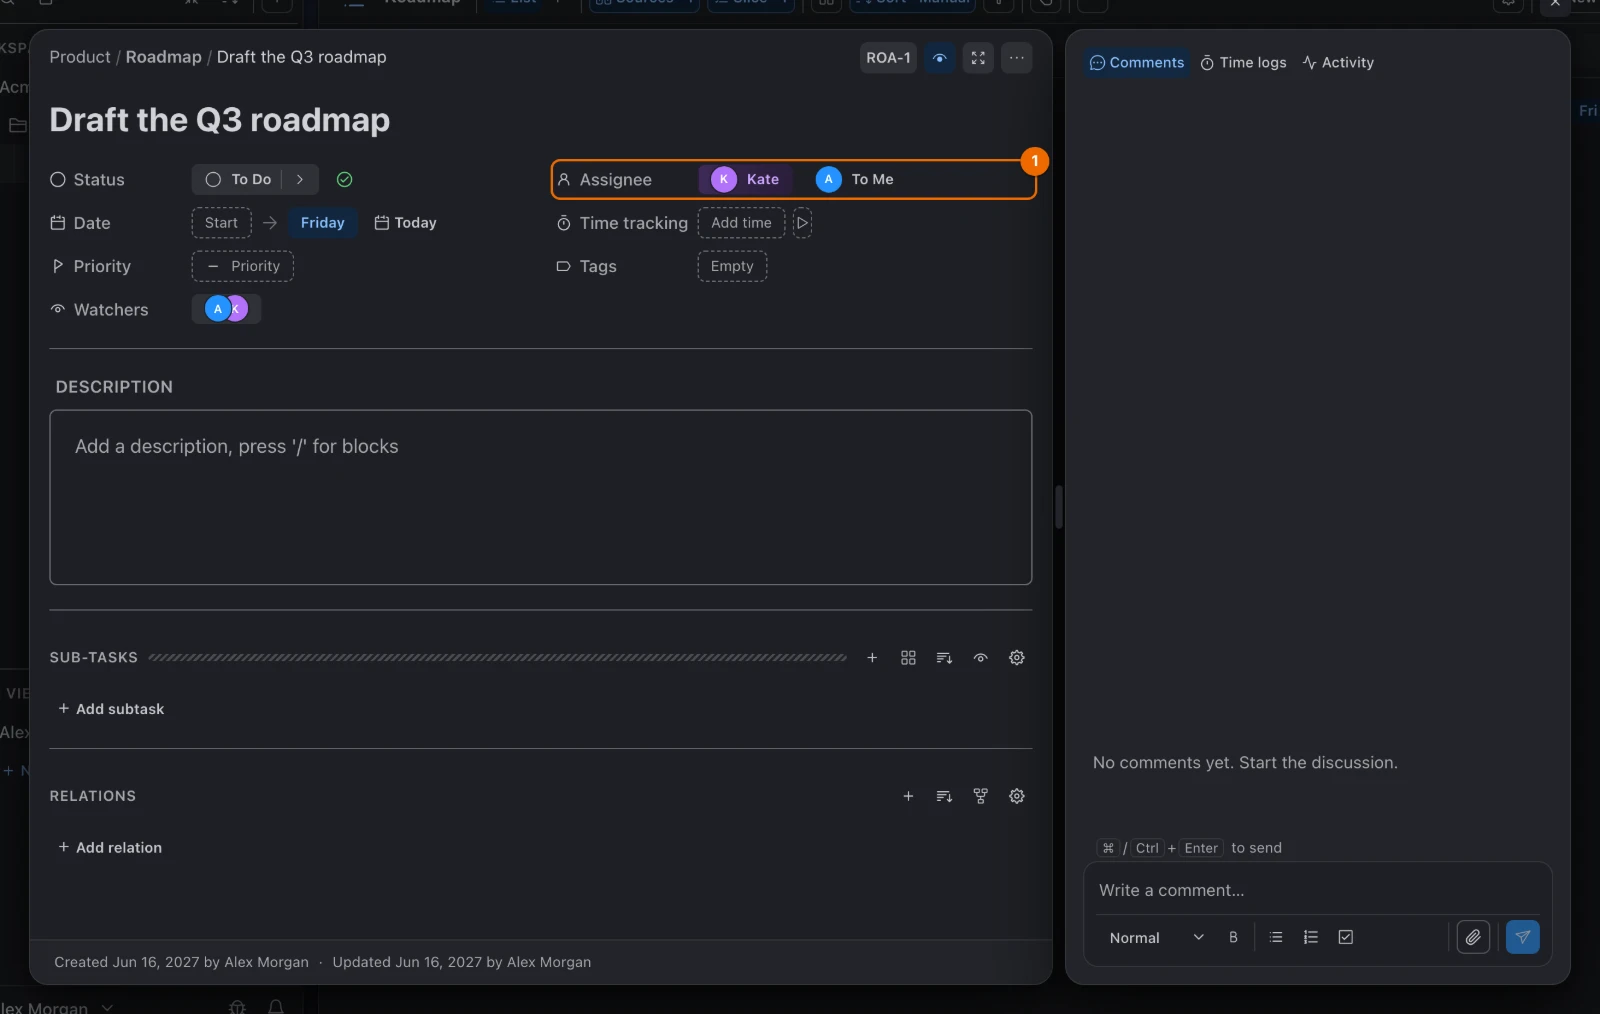Click Add subtask
The height and width of the screenshot is (1014, 1600).
(x=111, y=709)
